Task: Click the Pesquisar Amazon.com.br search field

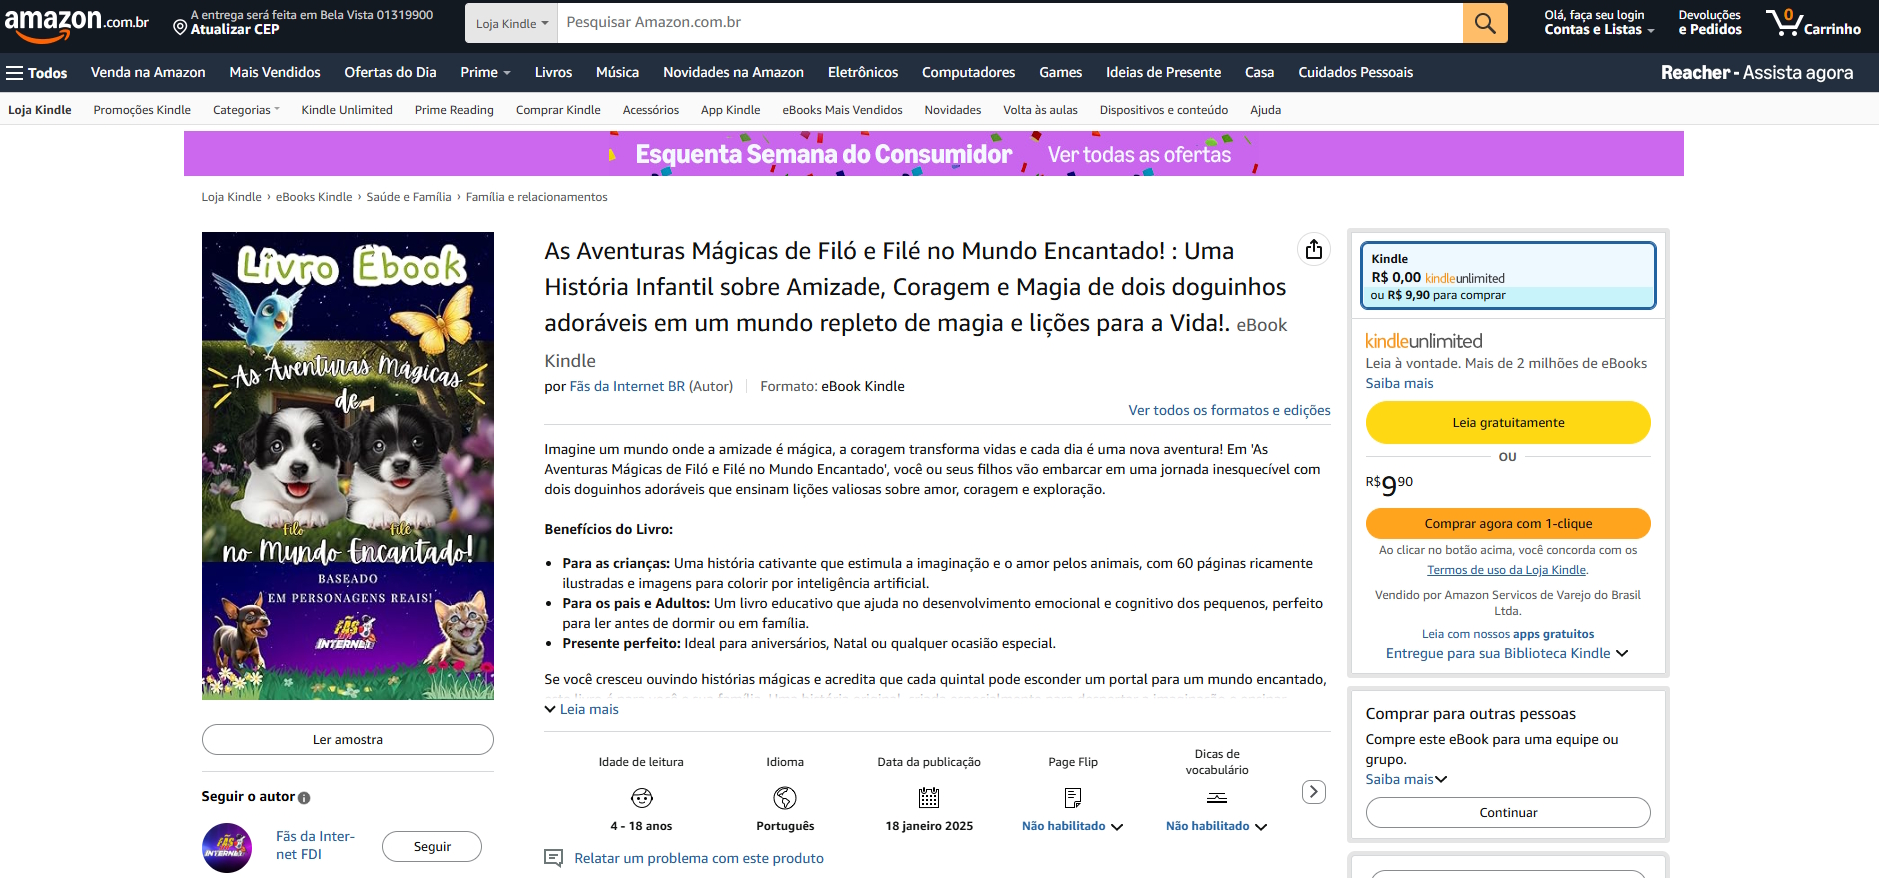Action: (x=1009, y=23)
